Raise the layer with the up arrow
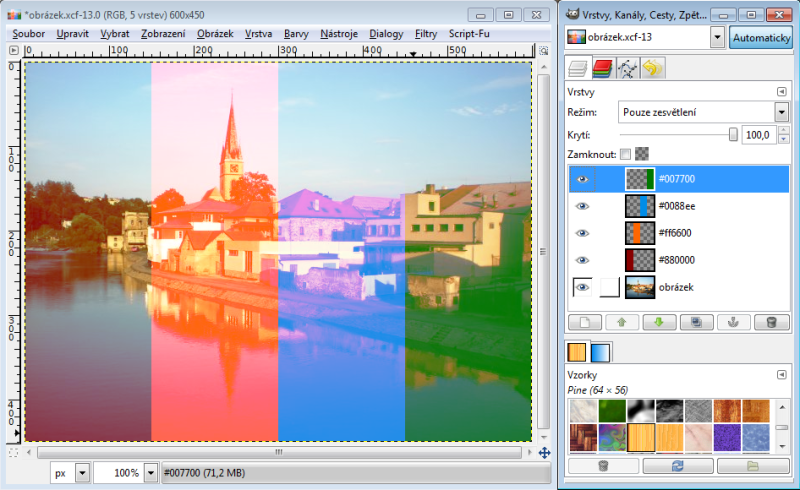The image size is (800, 490). [622, 323]
